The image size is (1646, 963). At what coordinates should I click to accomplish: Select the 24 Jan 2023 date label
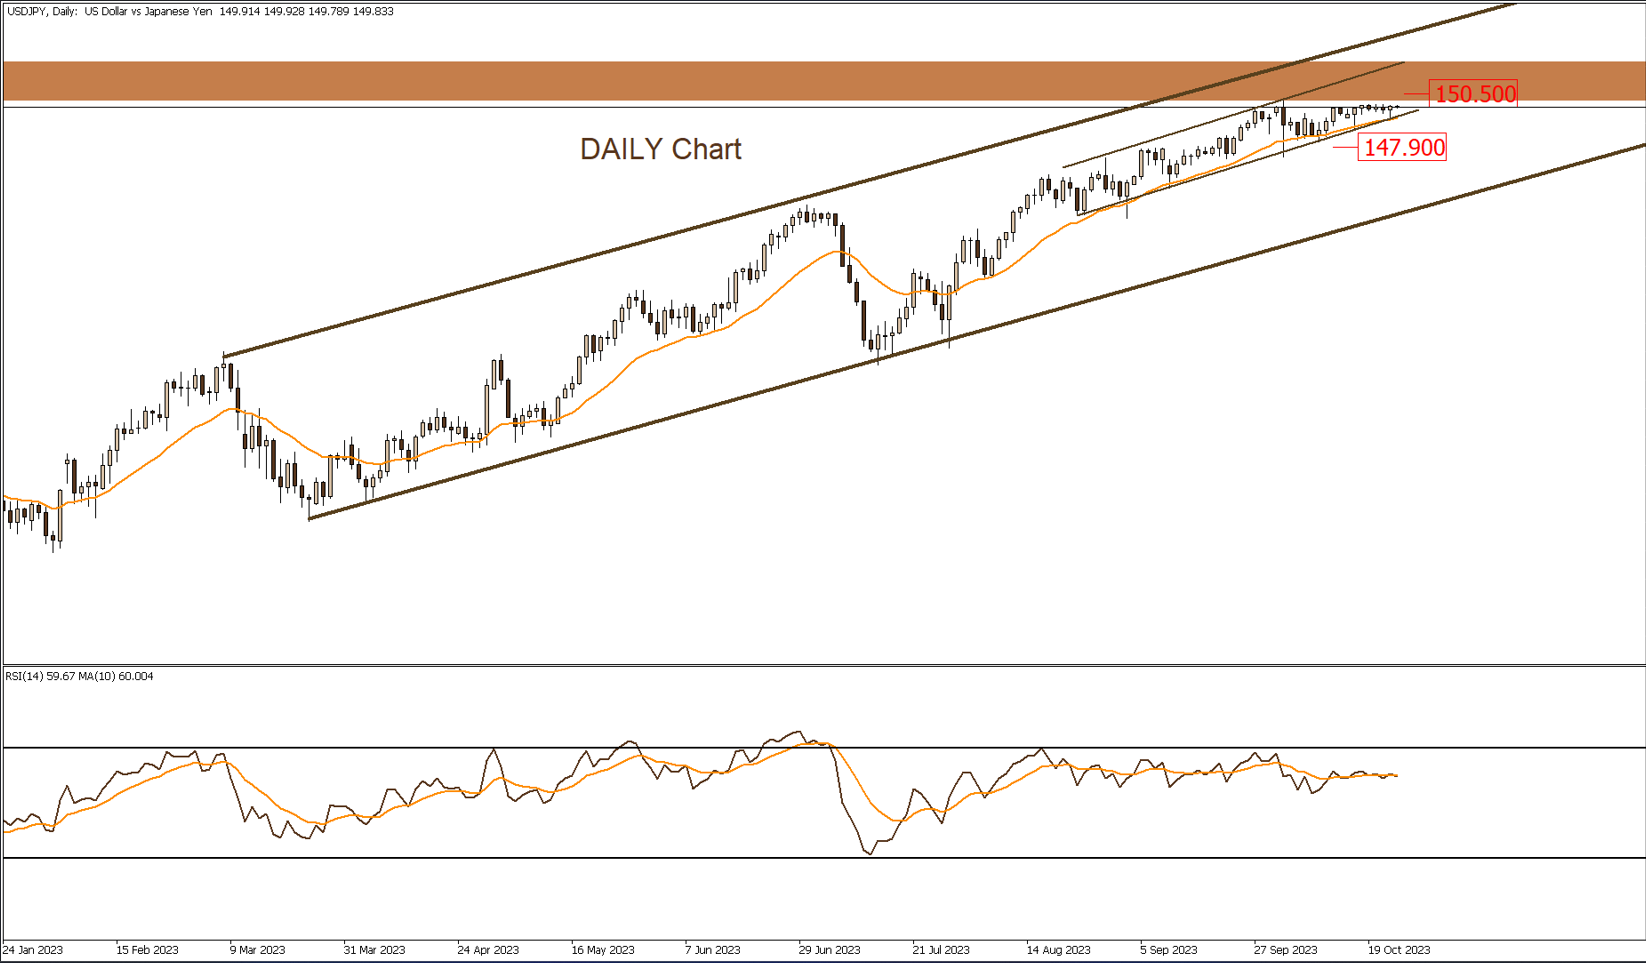tap(33, 950)
